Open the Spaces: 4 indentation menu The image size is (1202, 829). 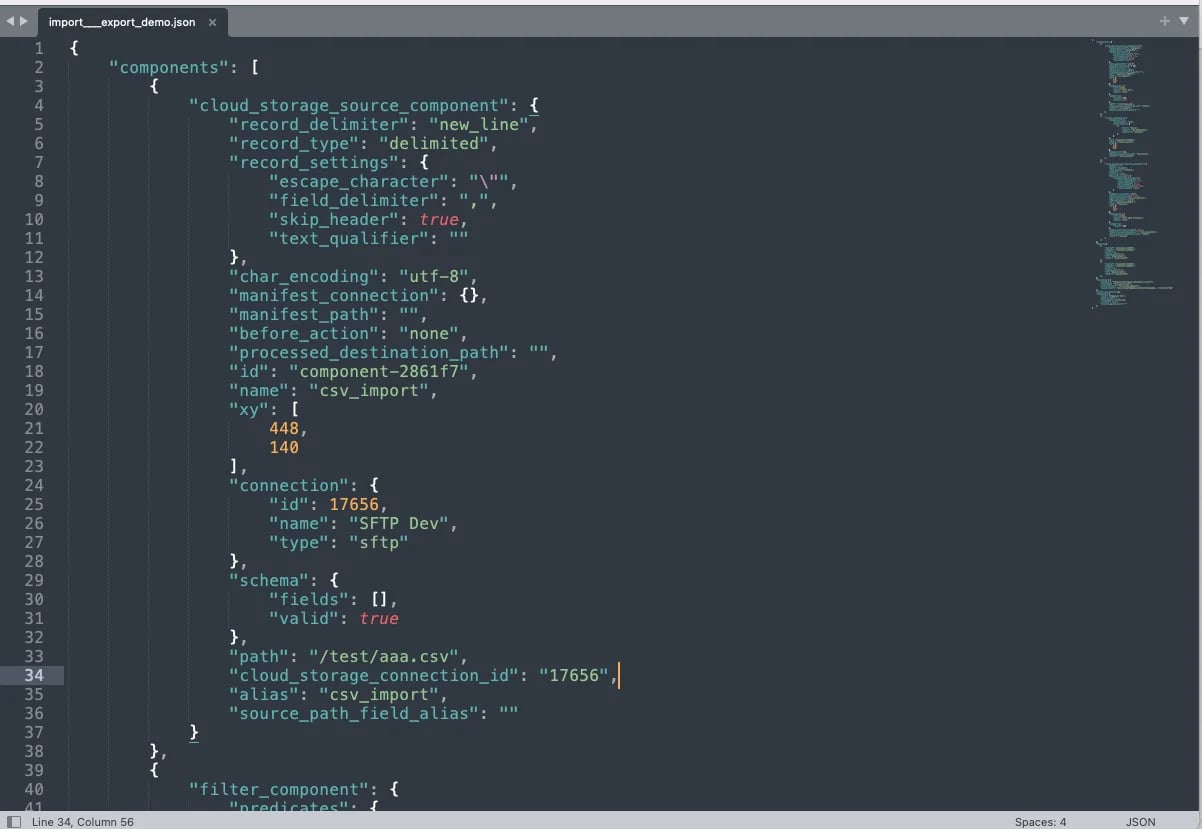(x=1040, y=822)
